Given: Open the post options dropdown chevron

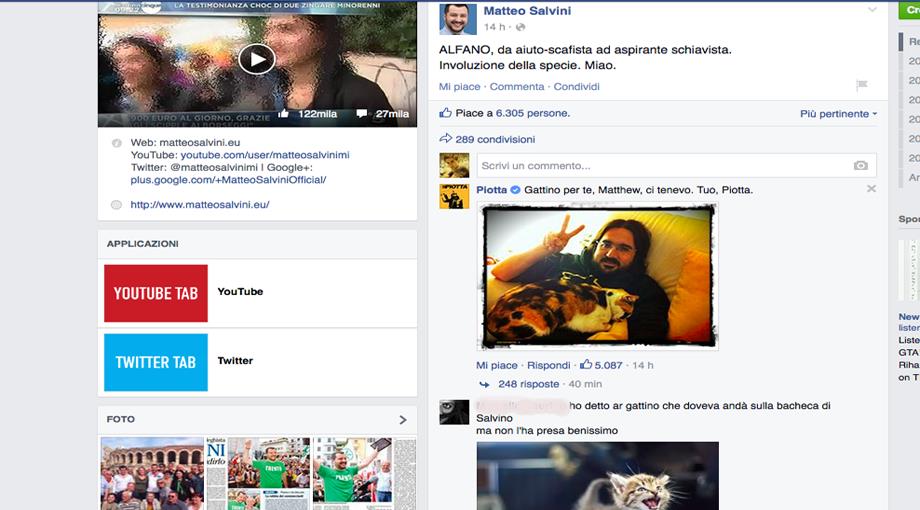Looking at the screenshot, I should (x=872, y=9).
